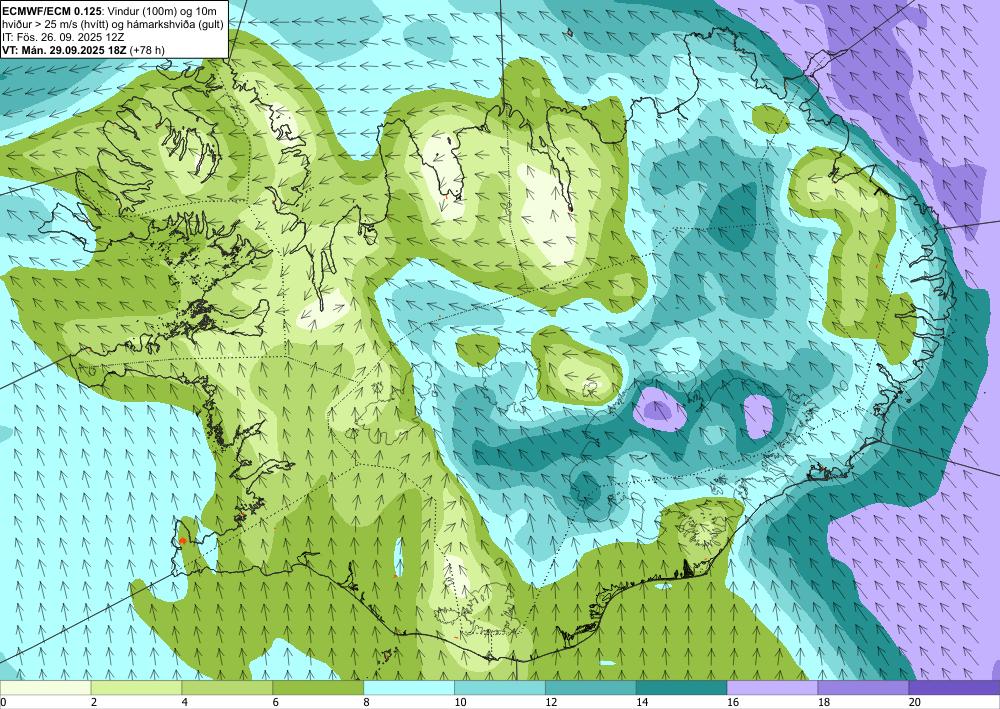This screenshot has height=709, width=1000.
Task: Click the legend tick label '2'
Action: [94, 702]
